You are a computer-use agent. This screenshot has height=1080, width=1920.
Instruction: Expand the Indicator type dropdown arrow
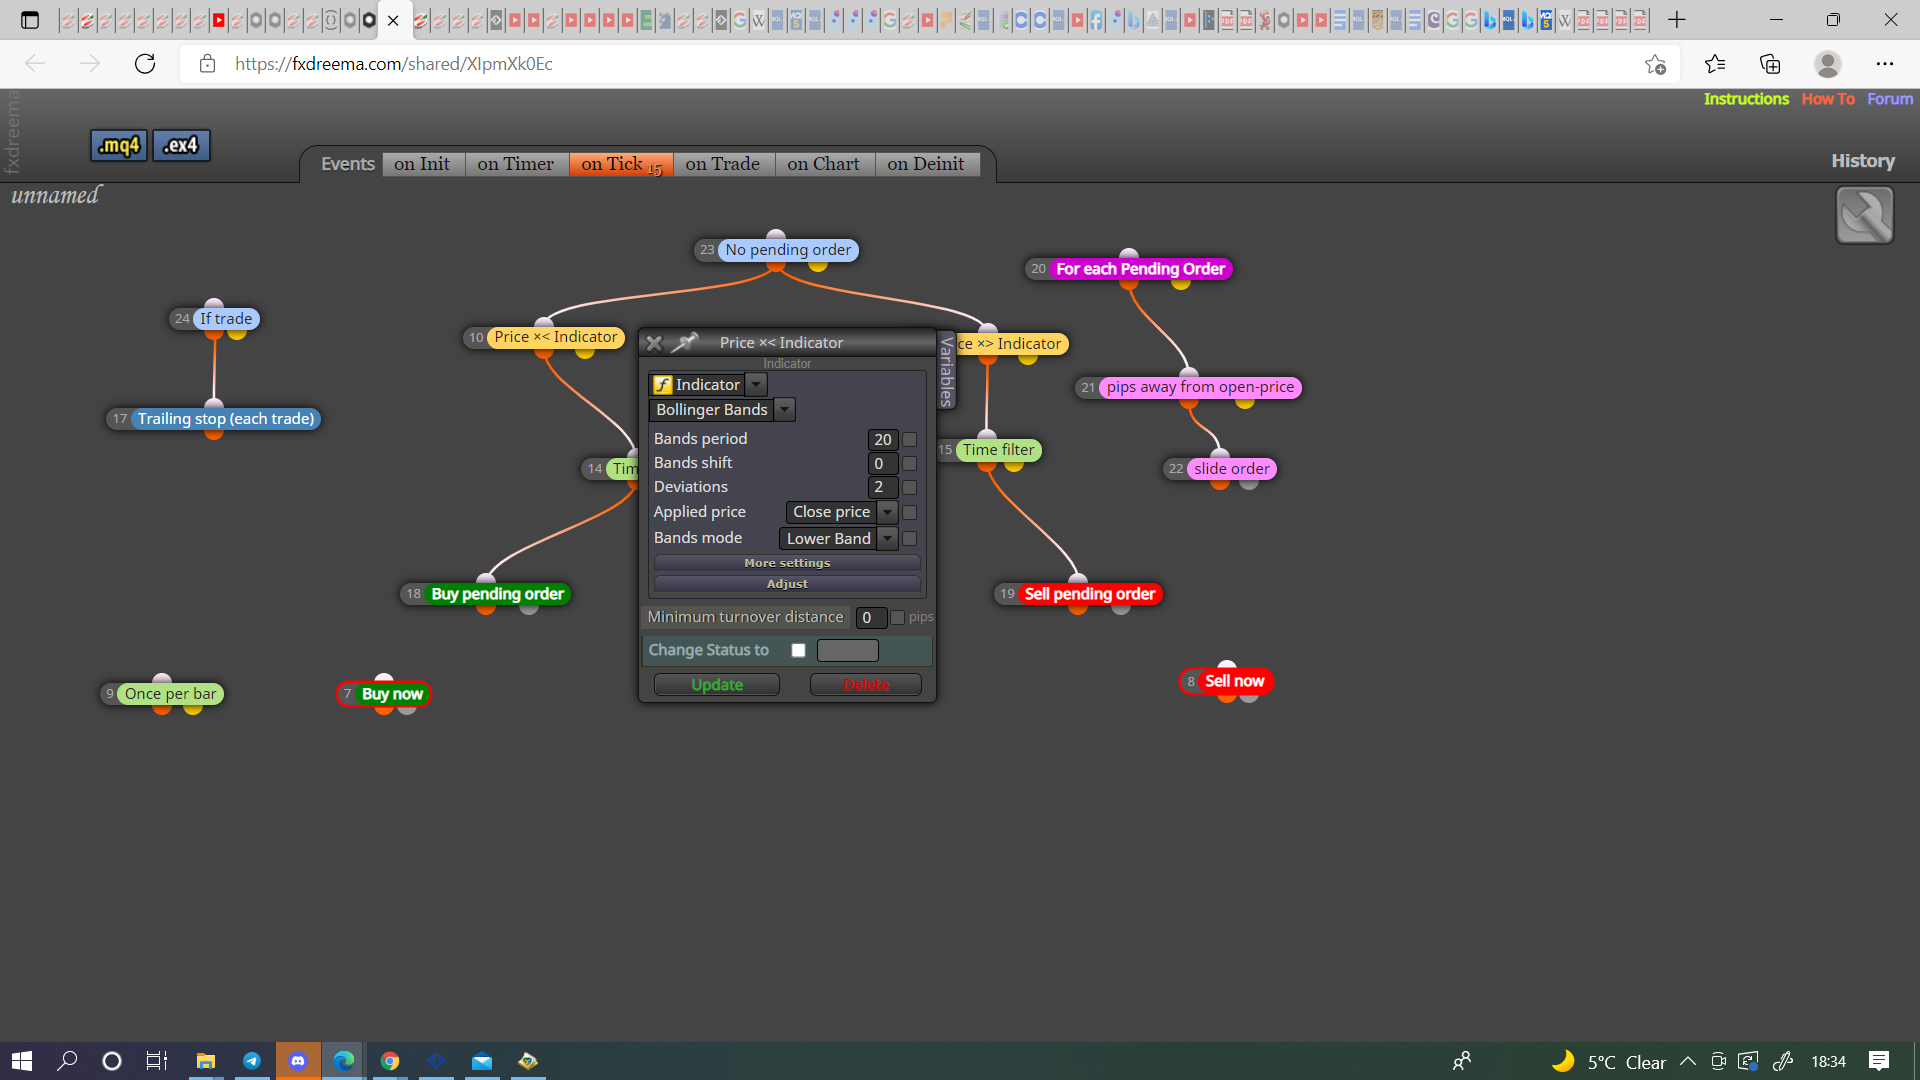coord(757,385)
